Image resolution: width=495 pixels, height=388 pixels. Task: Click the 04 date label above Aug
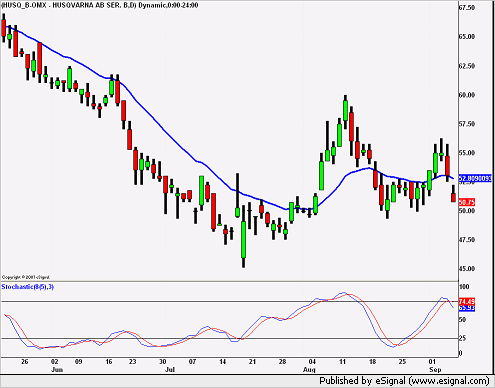pos(312,362)
